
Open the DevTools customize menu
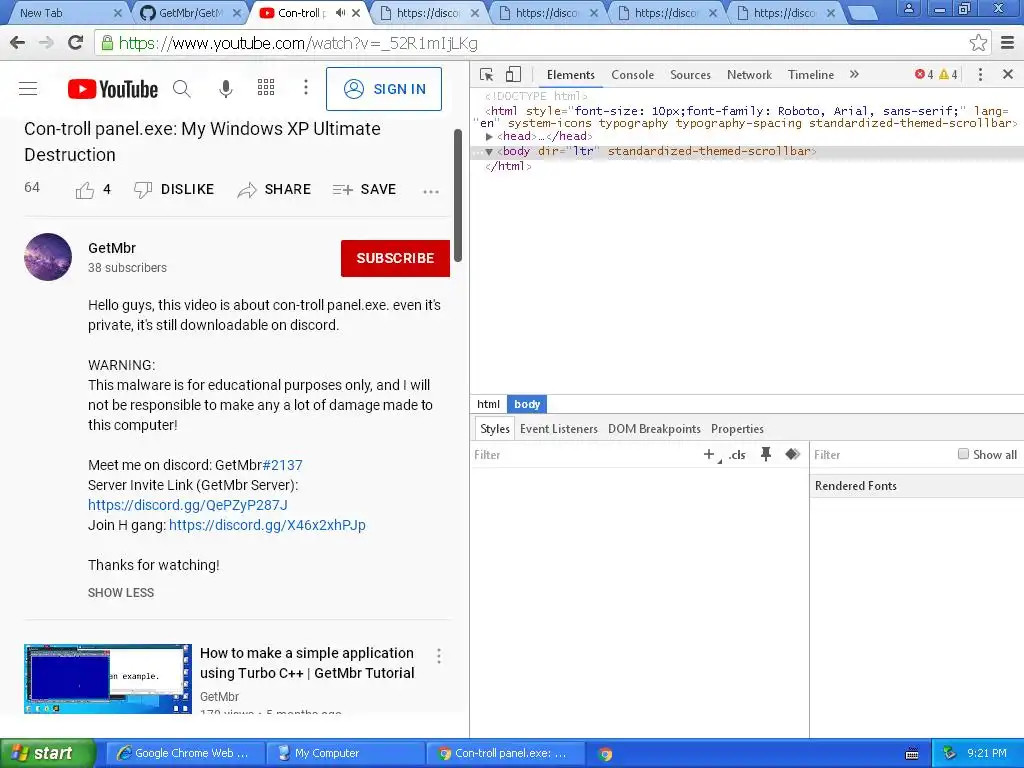[x=980, y=74]
